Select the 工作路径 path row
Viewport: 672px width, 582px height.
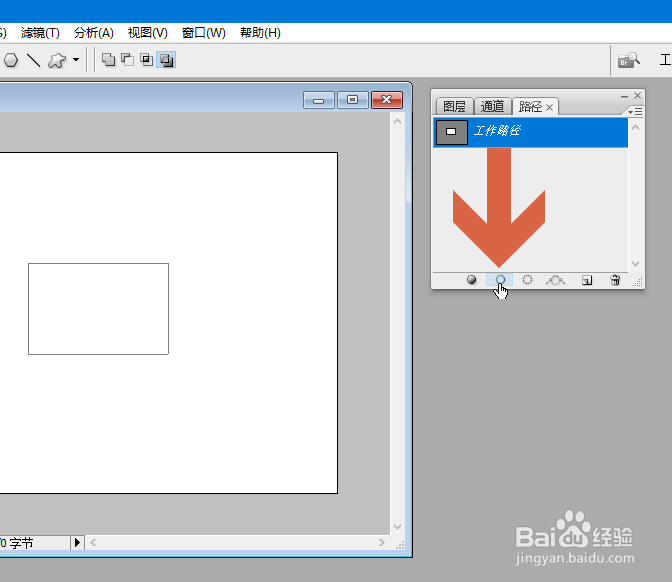tap(531, 132)
